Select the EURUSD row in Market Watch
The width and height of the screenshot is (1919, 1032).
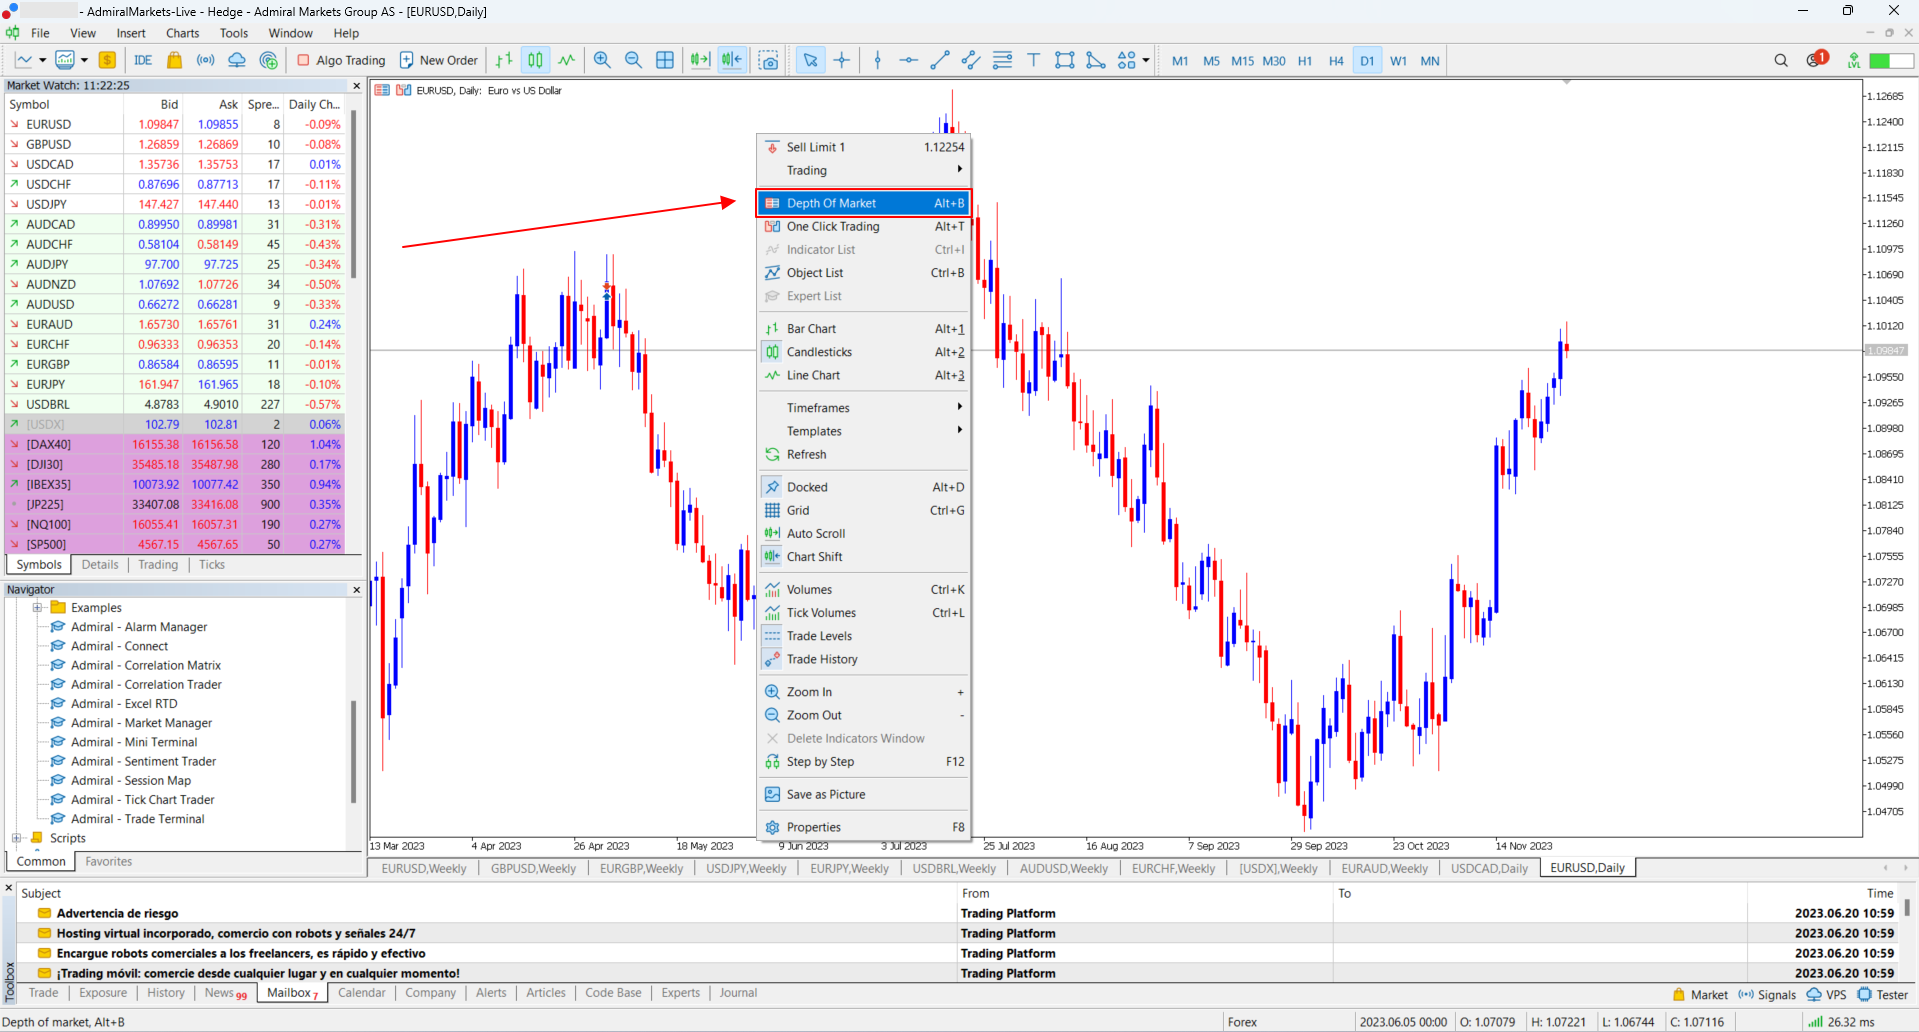pos(175,124)
